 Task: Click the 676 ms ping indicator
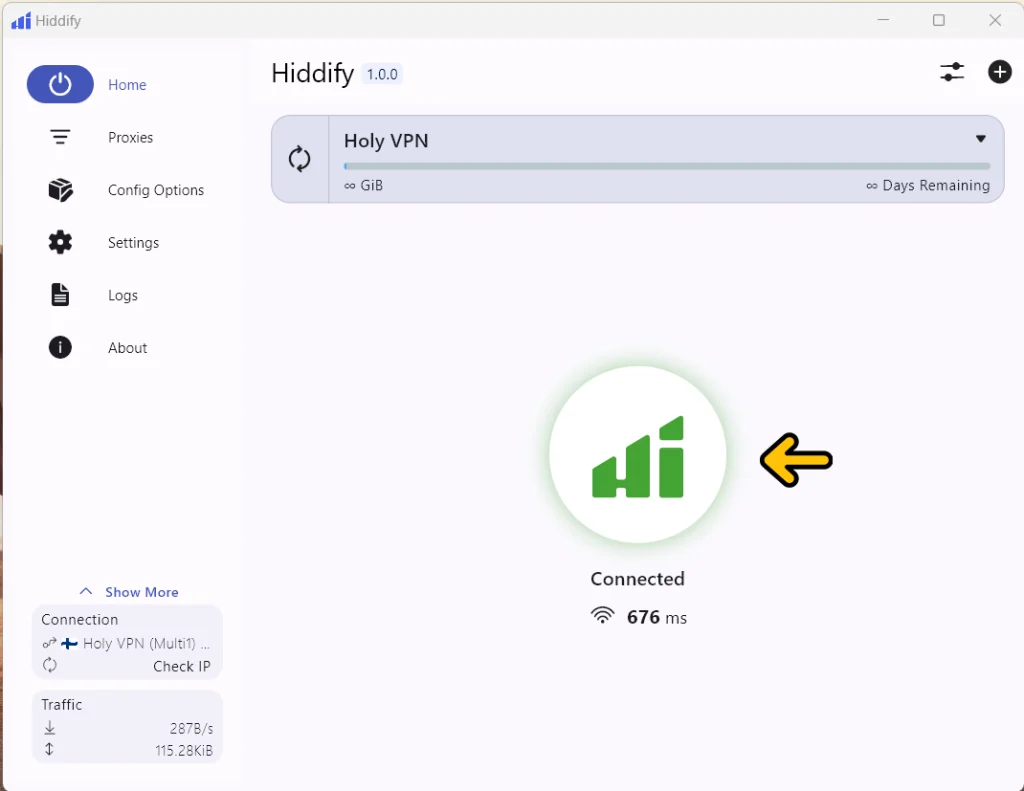(639, 616)
